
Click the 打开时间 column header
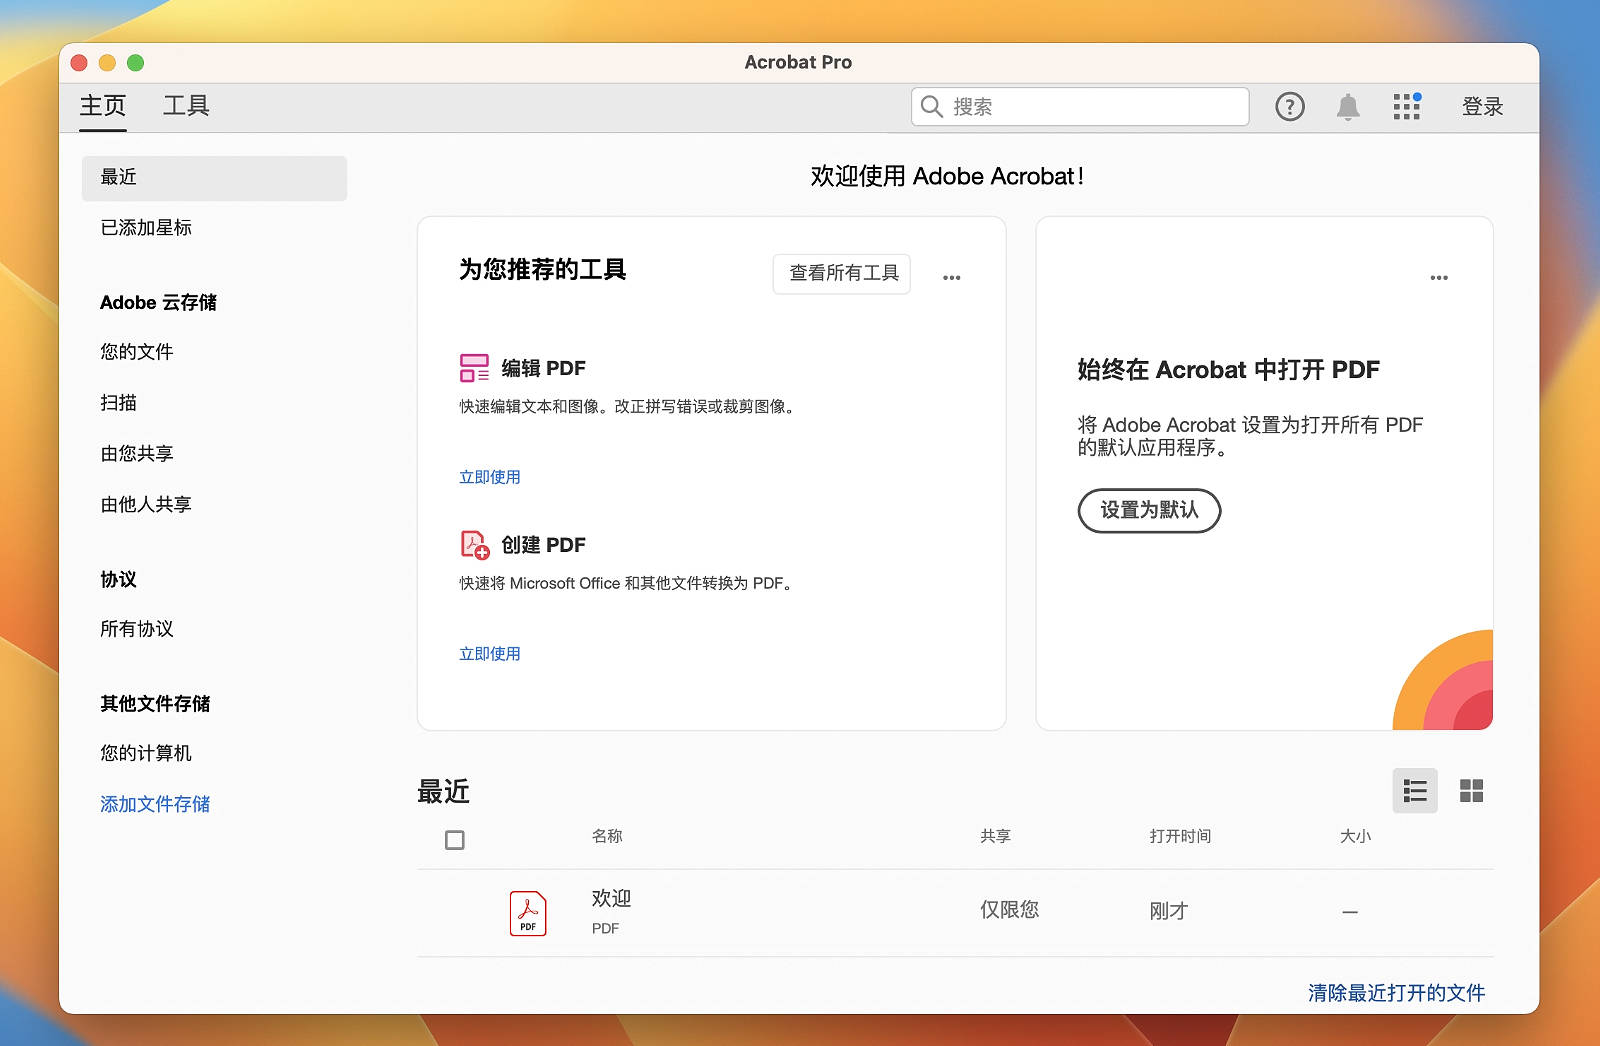[x=1180, y=836]
